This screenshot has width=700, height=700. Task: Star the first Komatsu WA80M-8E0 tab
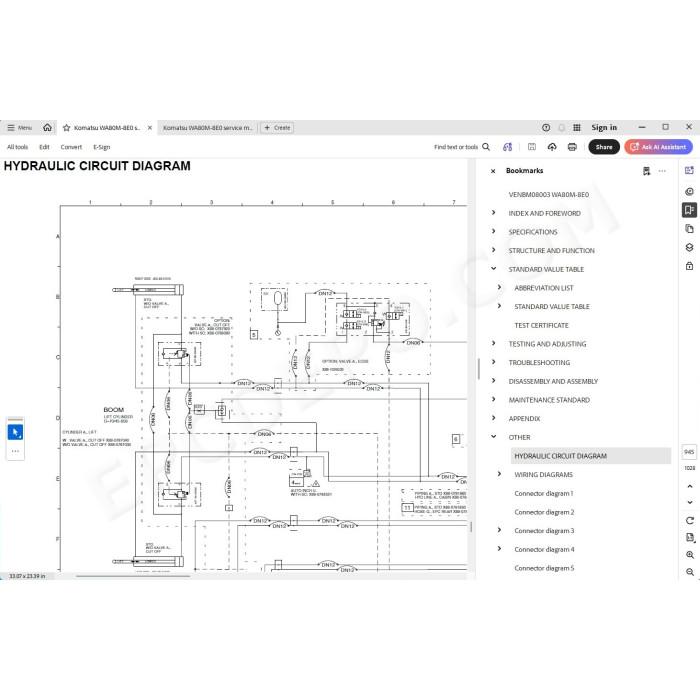click(67, 128)
